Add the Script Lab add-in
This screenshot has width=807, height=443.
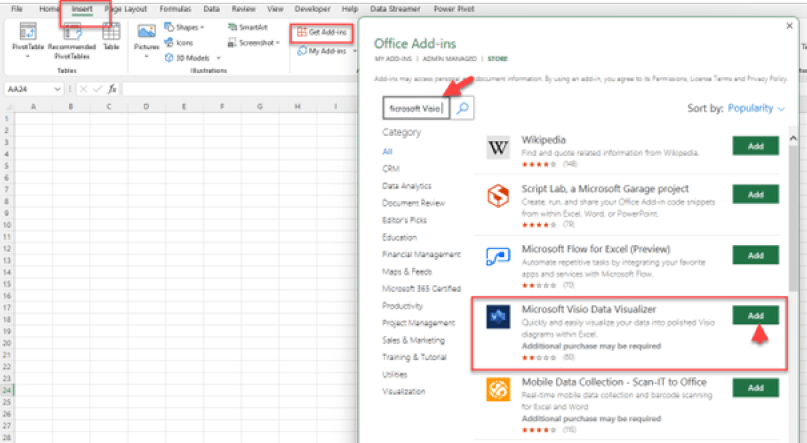[x=756, y=194]
